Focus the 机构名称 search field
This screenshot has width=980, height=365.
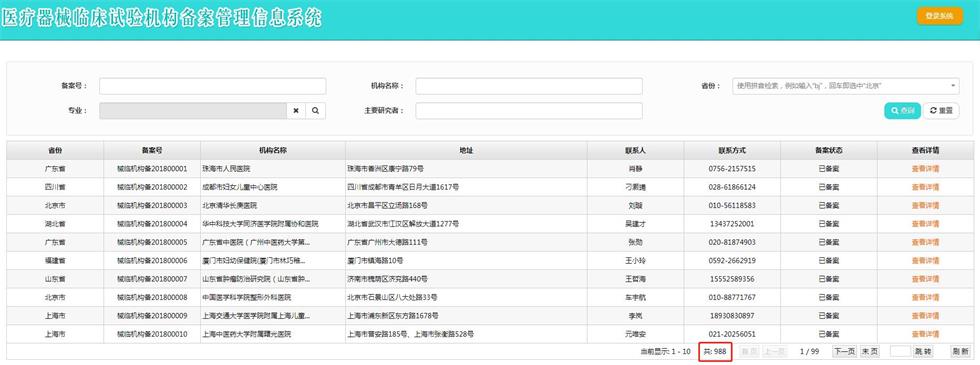pos(529,86)
